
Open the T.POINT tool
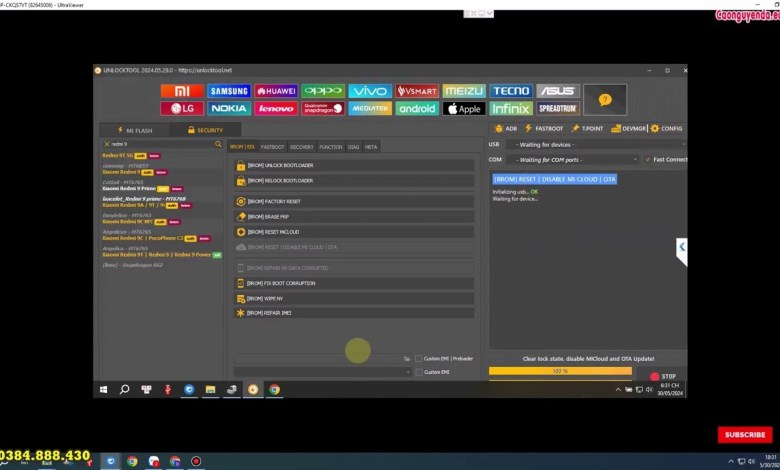[x=587, y=128]
